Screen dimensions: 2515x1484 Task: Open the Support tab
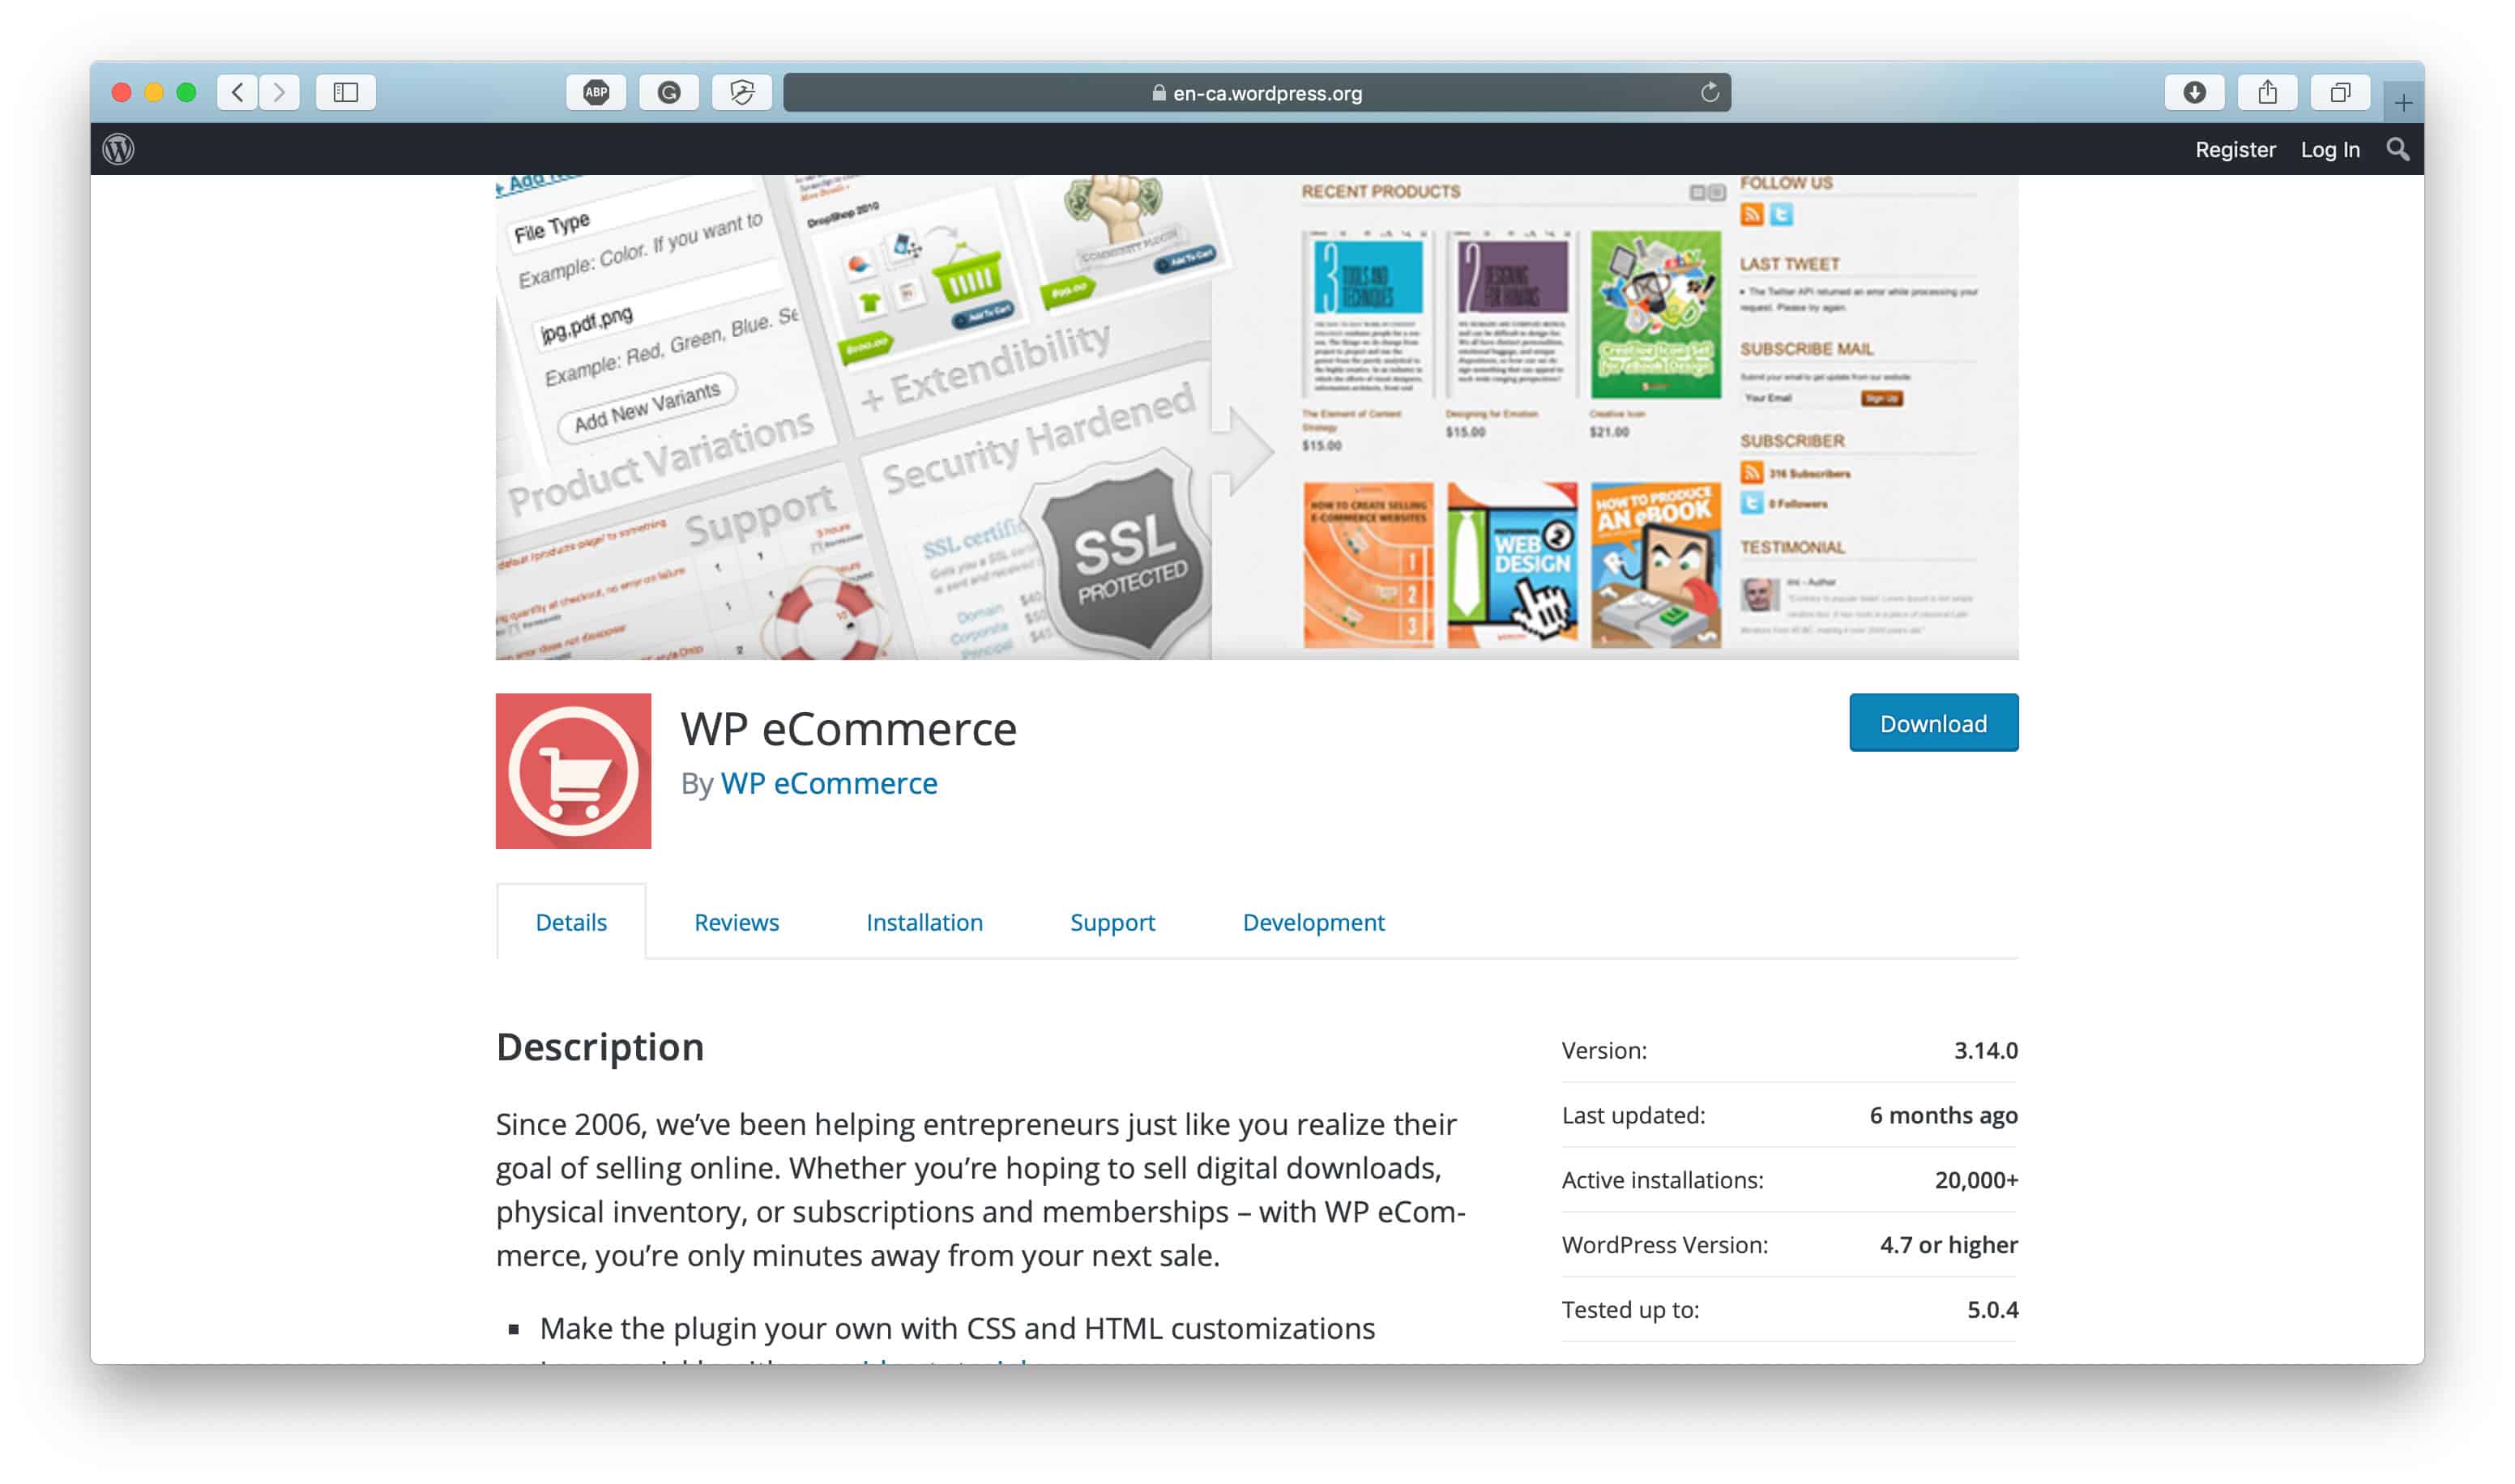pos(1111,920)
